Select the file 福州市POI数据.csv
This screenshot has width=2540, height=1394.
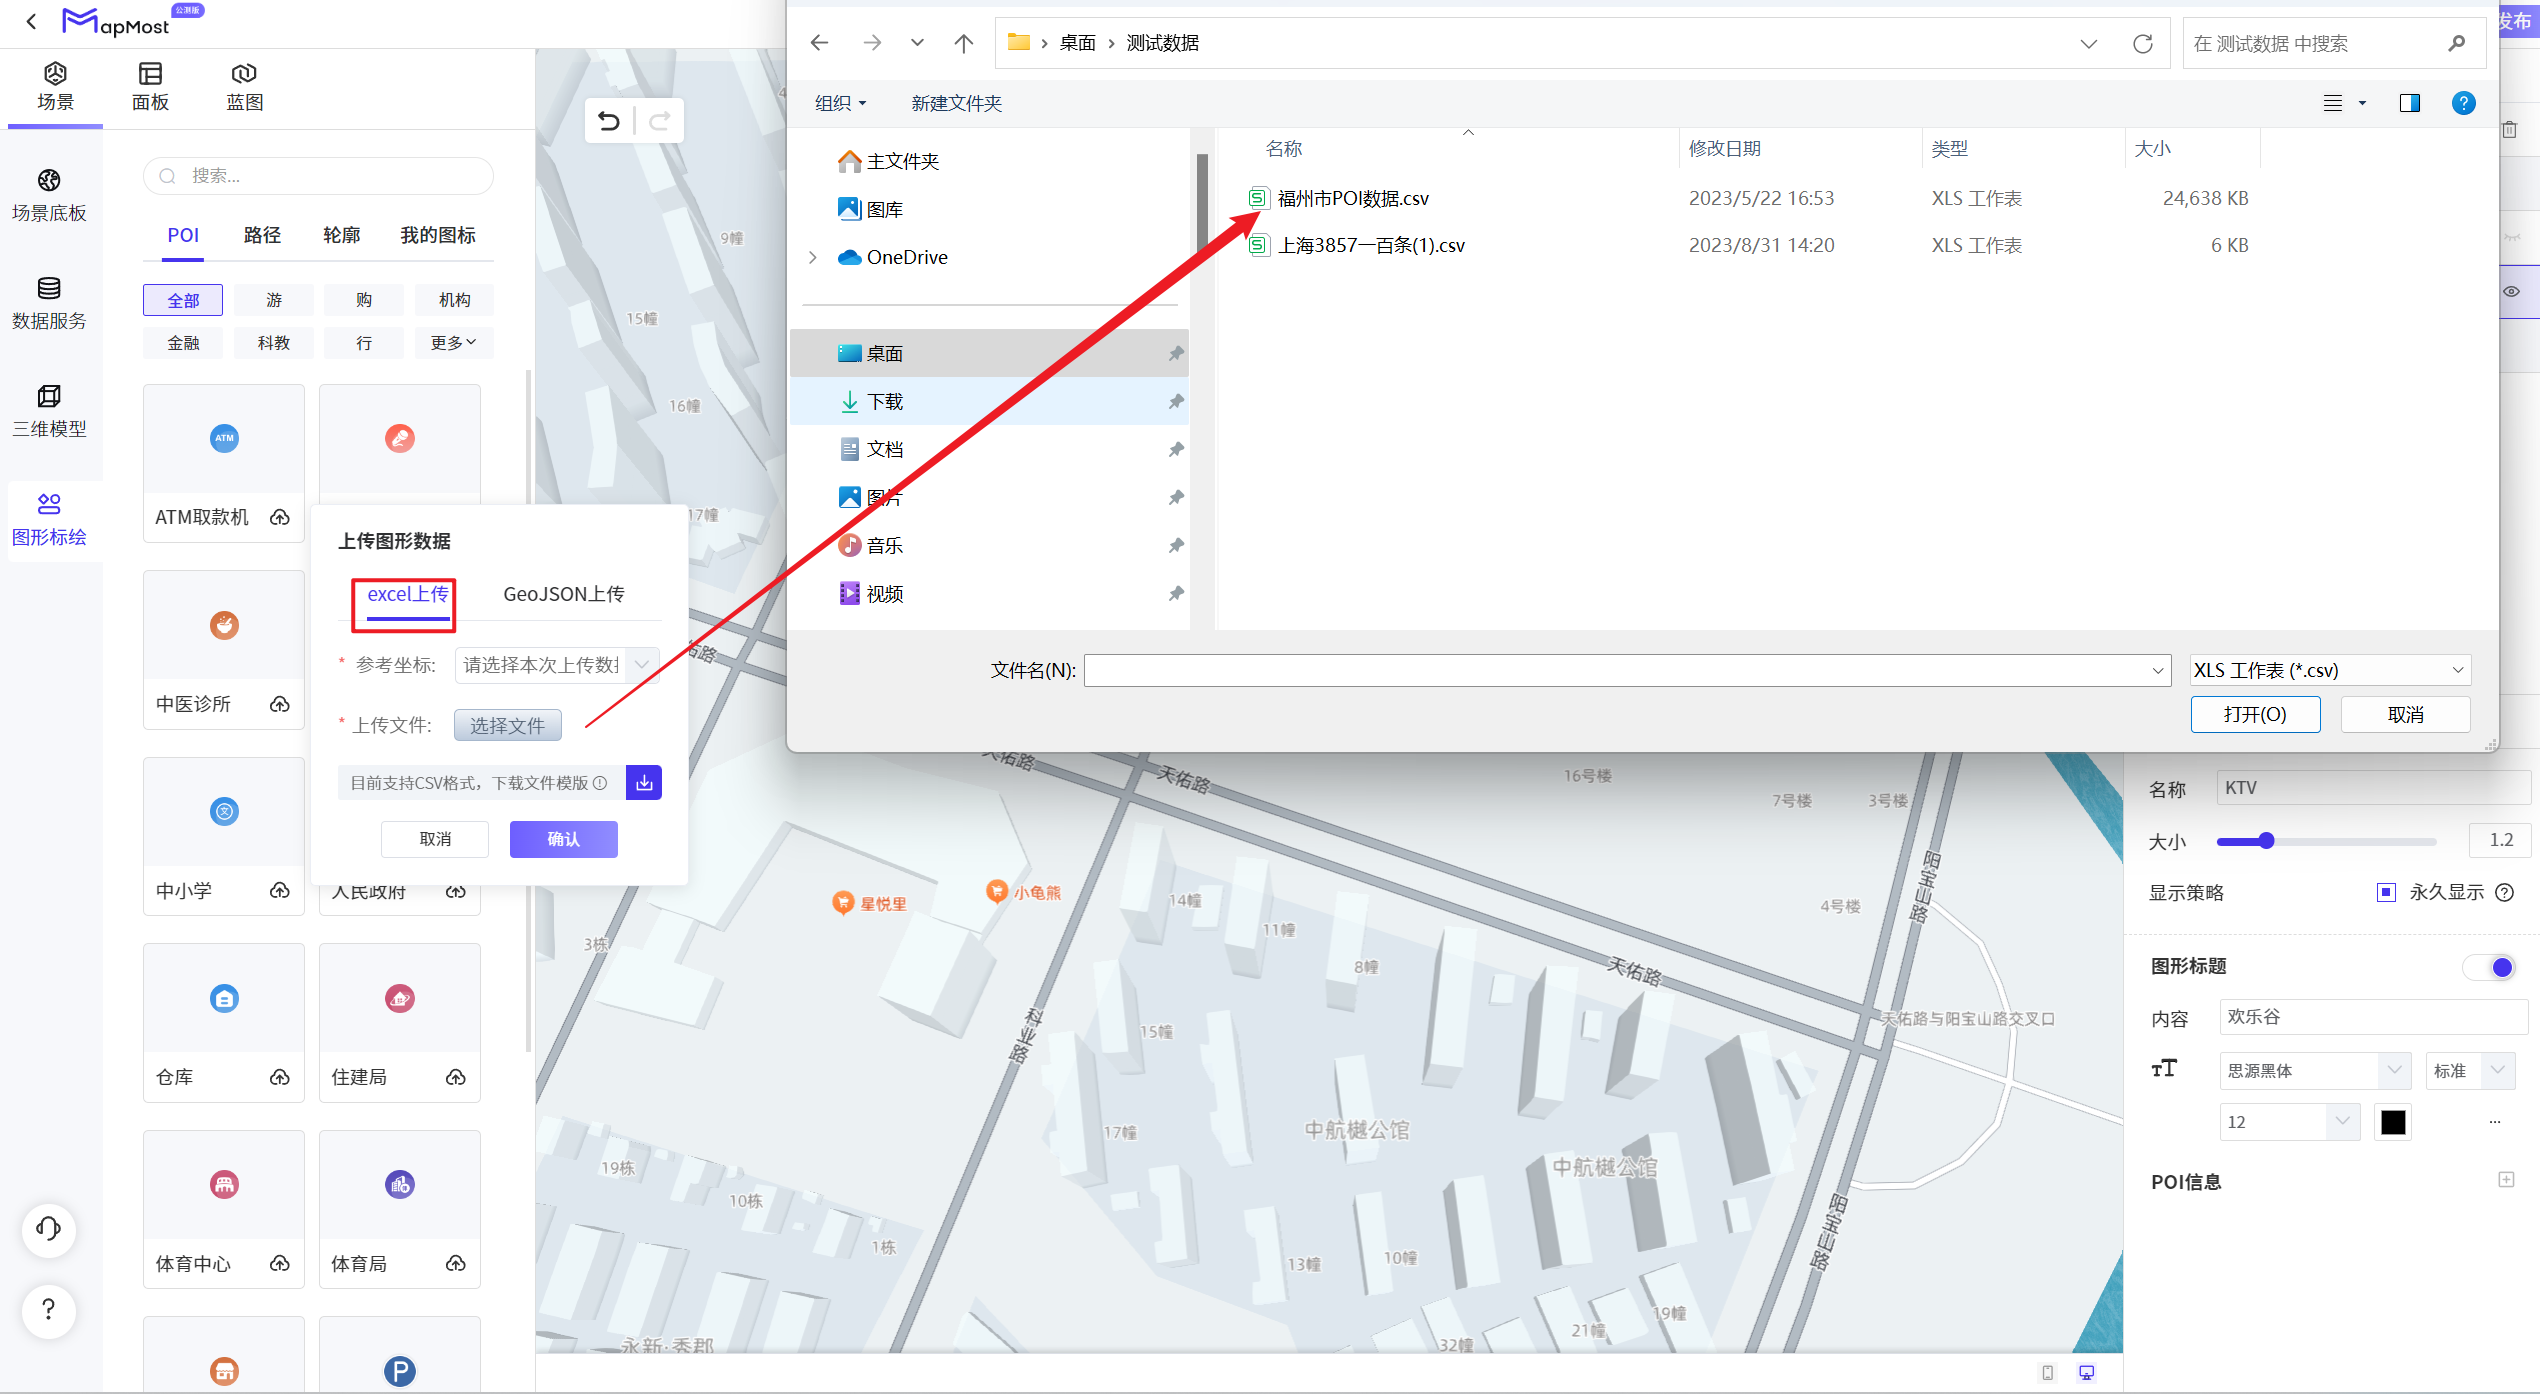pos(1352,198)
